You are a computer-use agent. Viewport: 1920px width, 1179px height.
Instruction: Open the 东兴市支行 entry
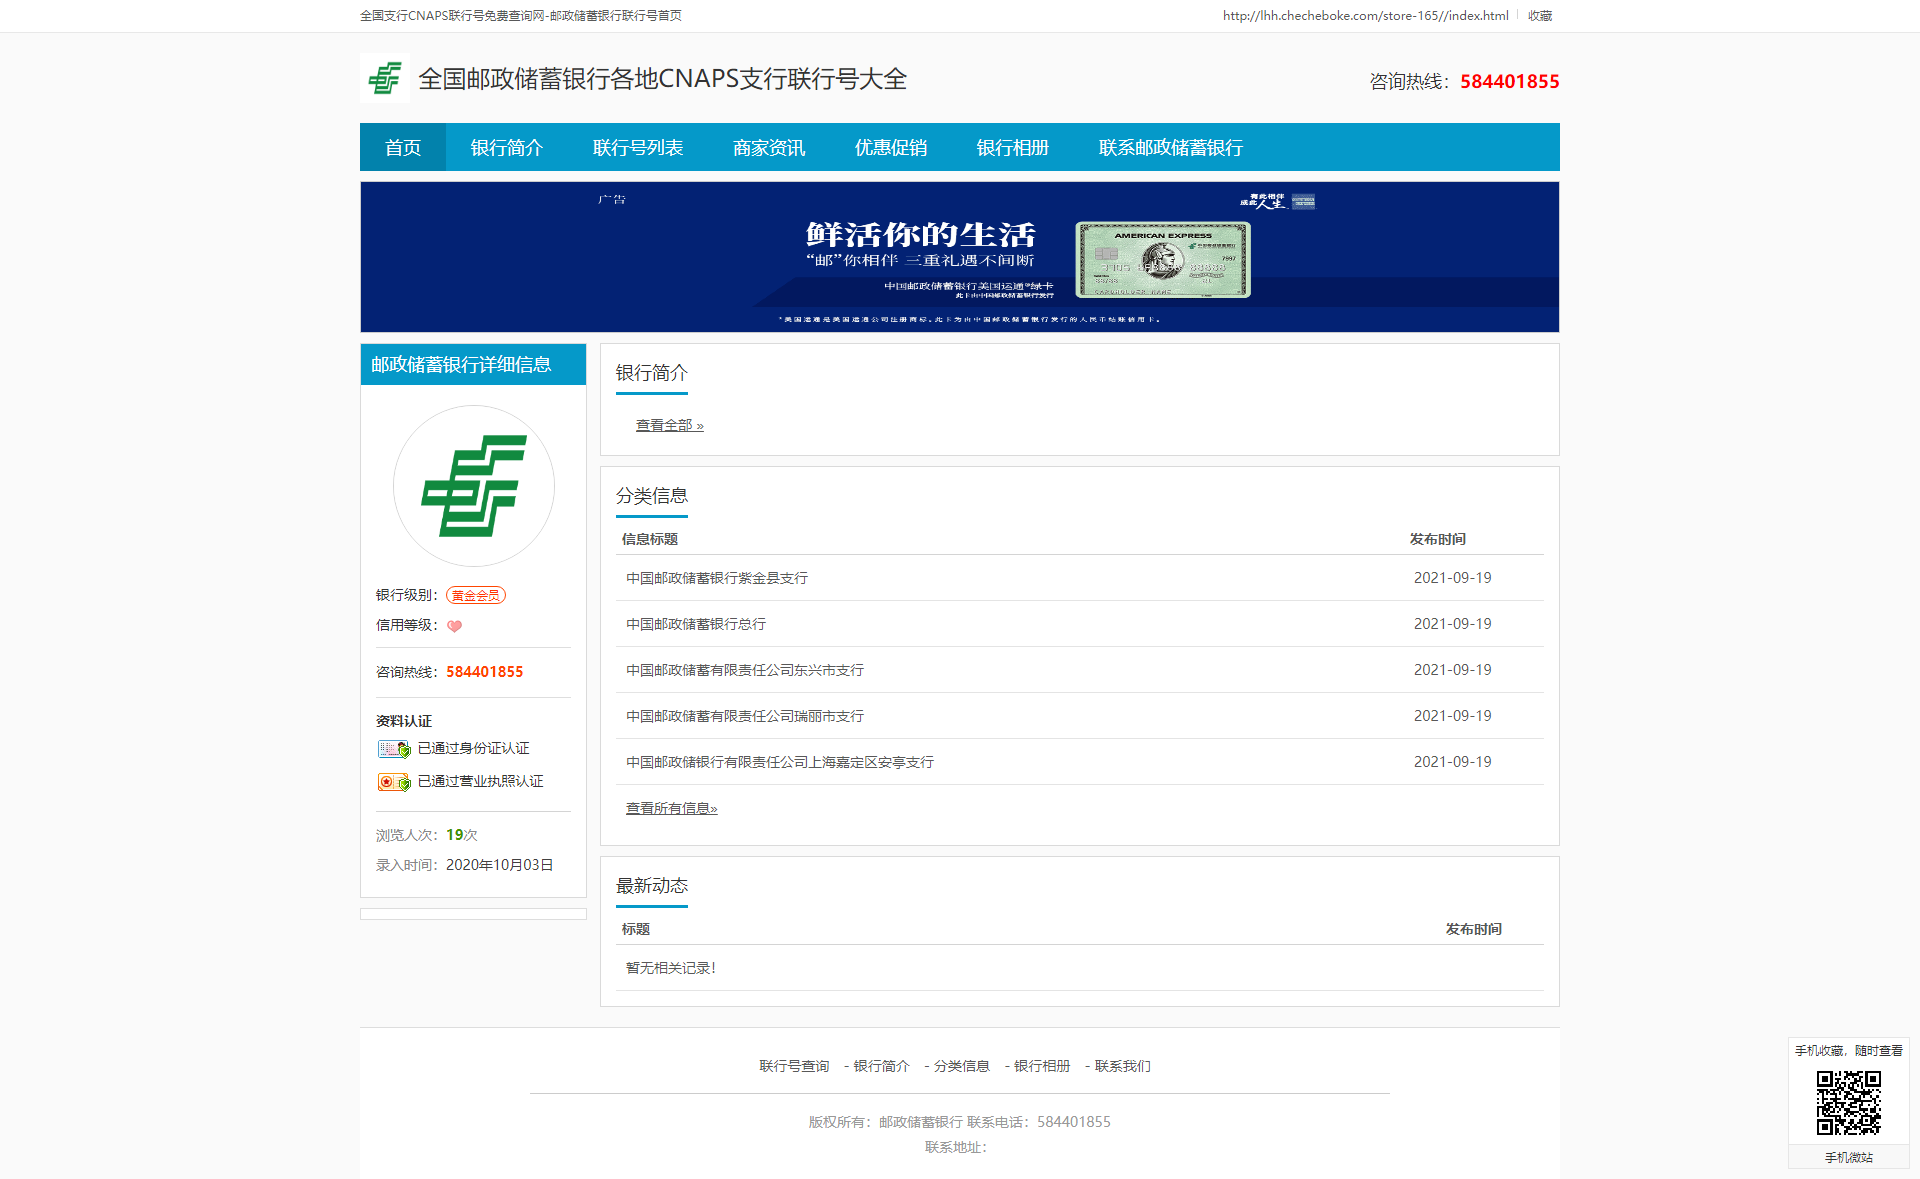point(745,670)
